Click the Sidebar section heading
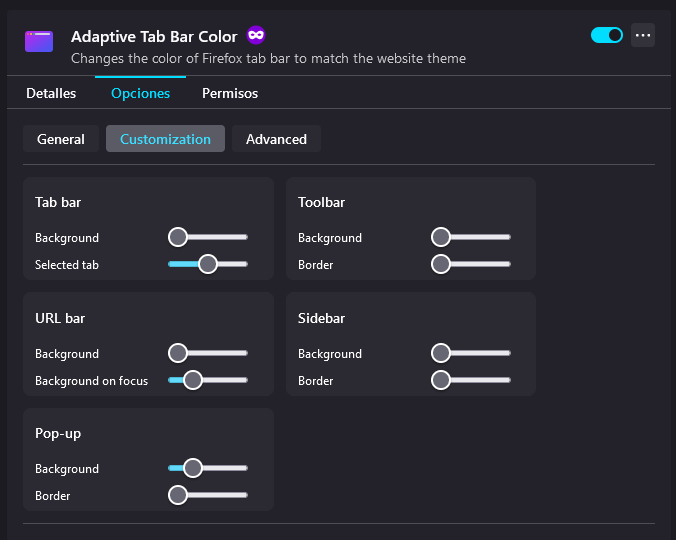This screenshot has width=676, height=540. 321,318
